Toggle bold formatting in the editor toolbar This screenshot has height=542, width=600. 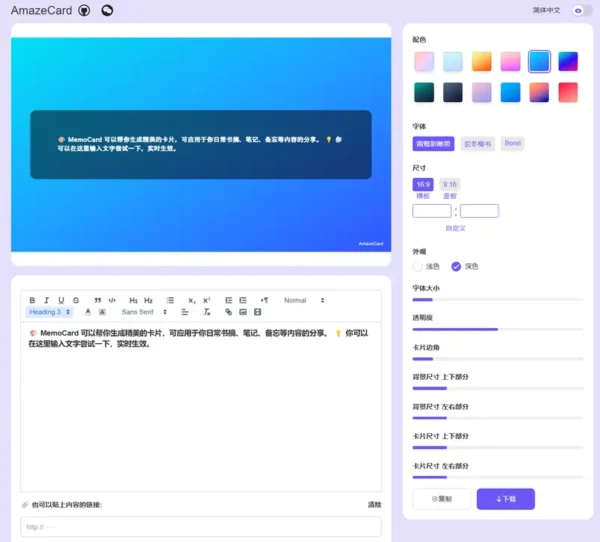(32, 300)
